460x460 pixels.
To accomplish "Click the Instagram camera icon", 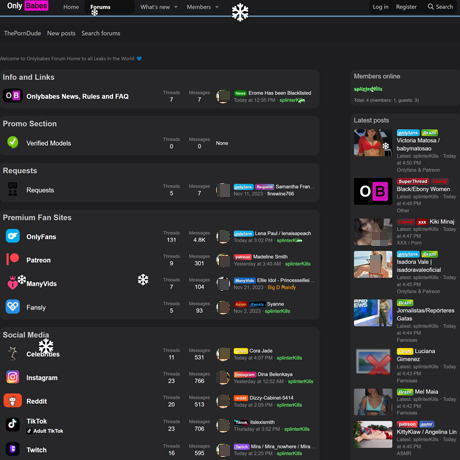I will [x=13, y=377].
